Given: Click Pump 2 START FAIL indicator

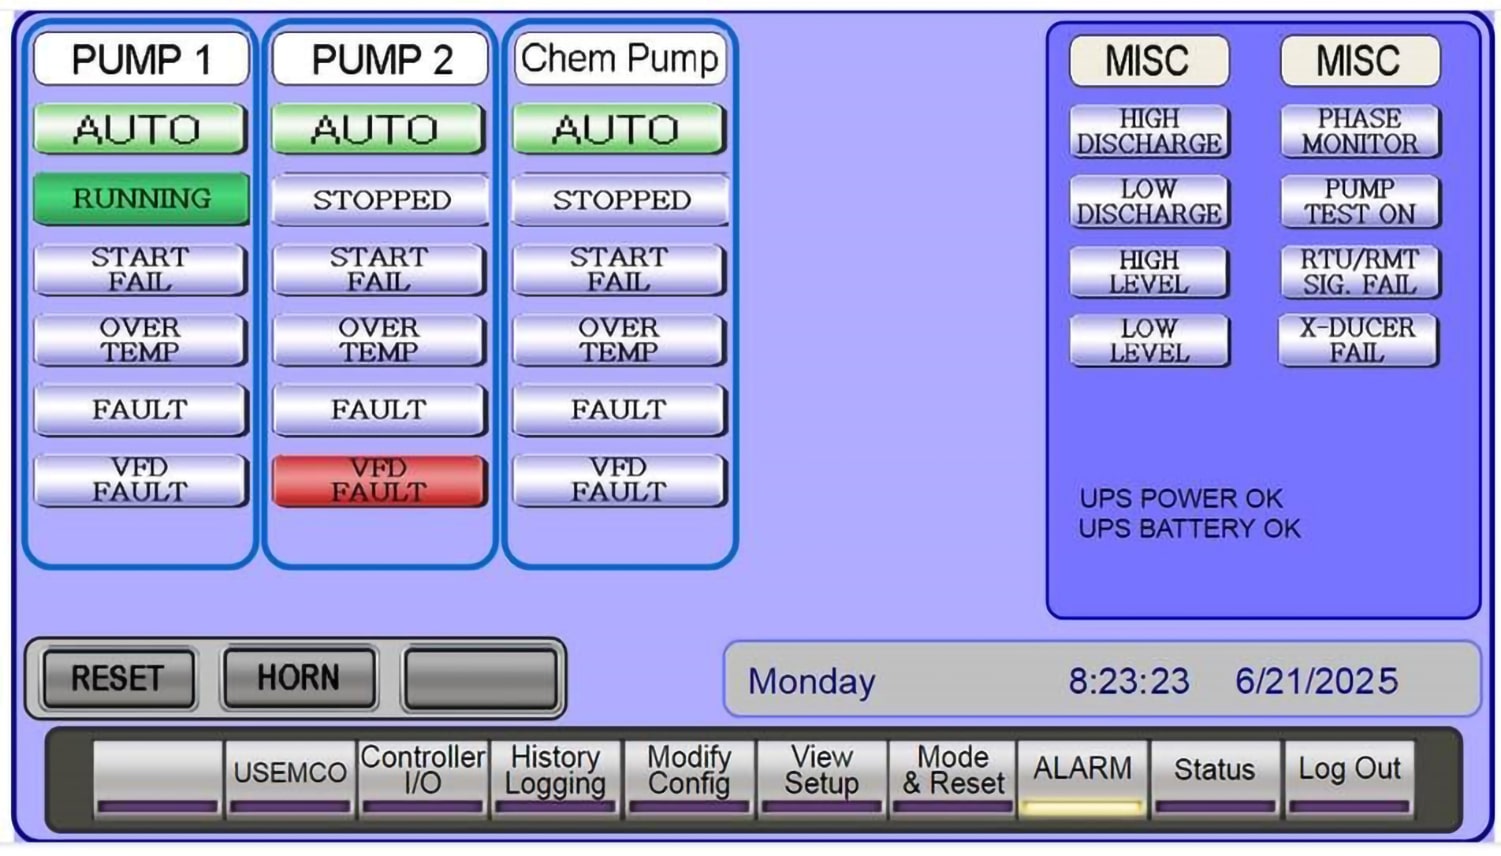Looking at the screenshot, I should [379, 269].
